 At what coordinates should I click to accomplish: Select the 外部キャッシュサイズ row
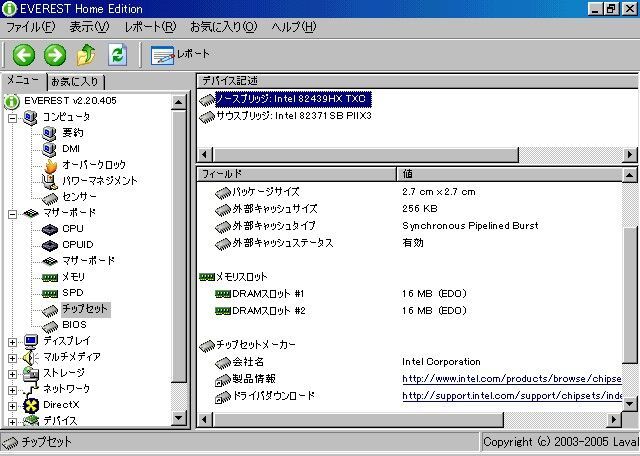(410, 209)
